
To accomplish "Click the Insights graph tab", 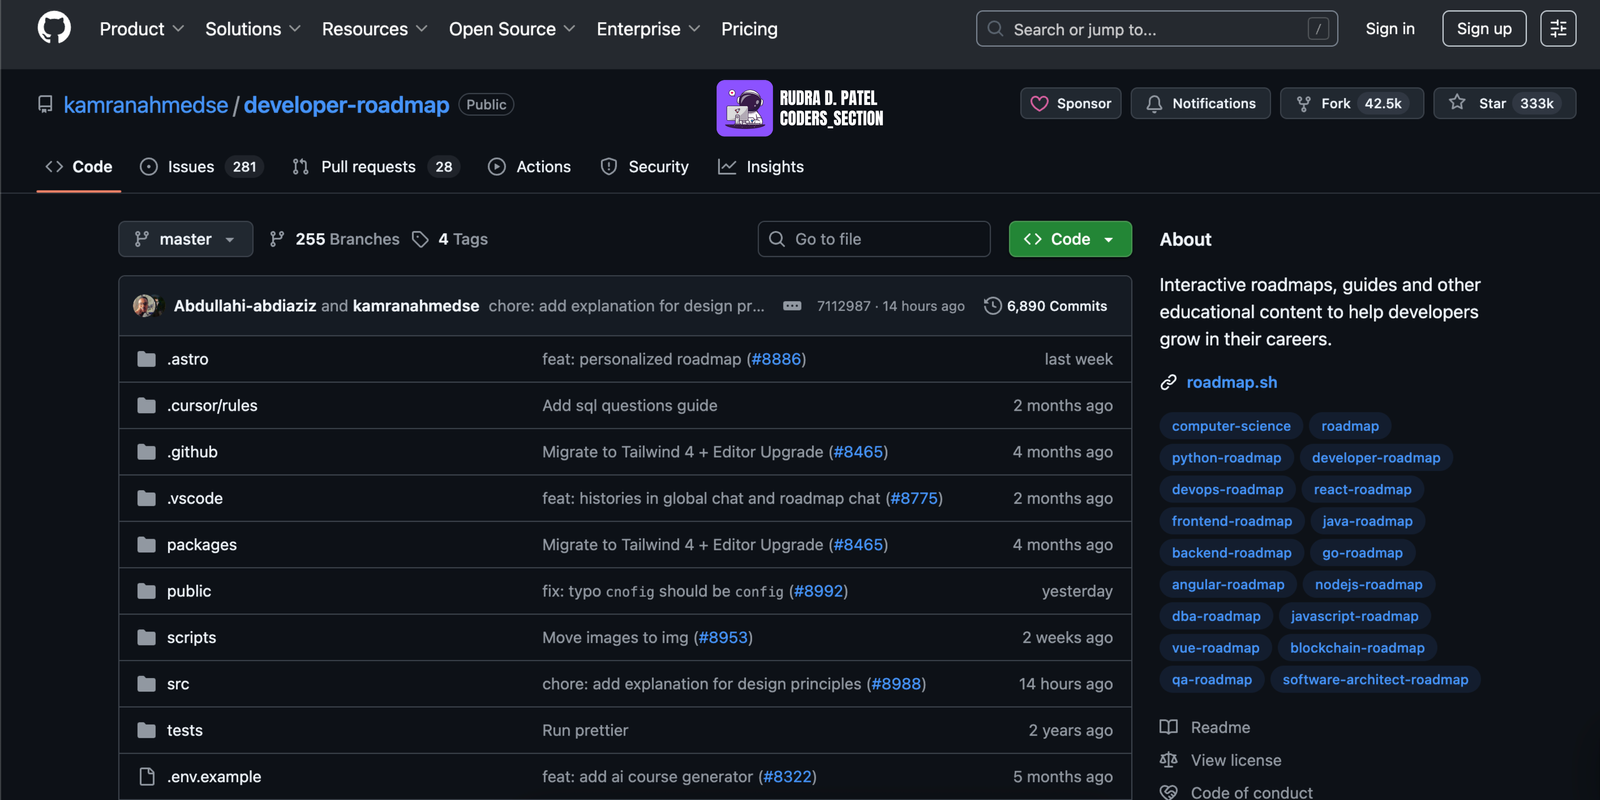I will pyautogui.click(x=762, y=167).
